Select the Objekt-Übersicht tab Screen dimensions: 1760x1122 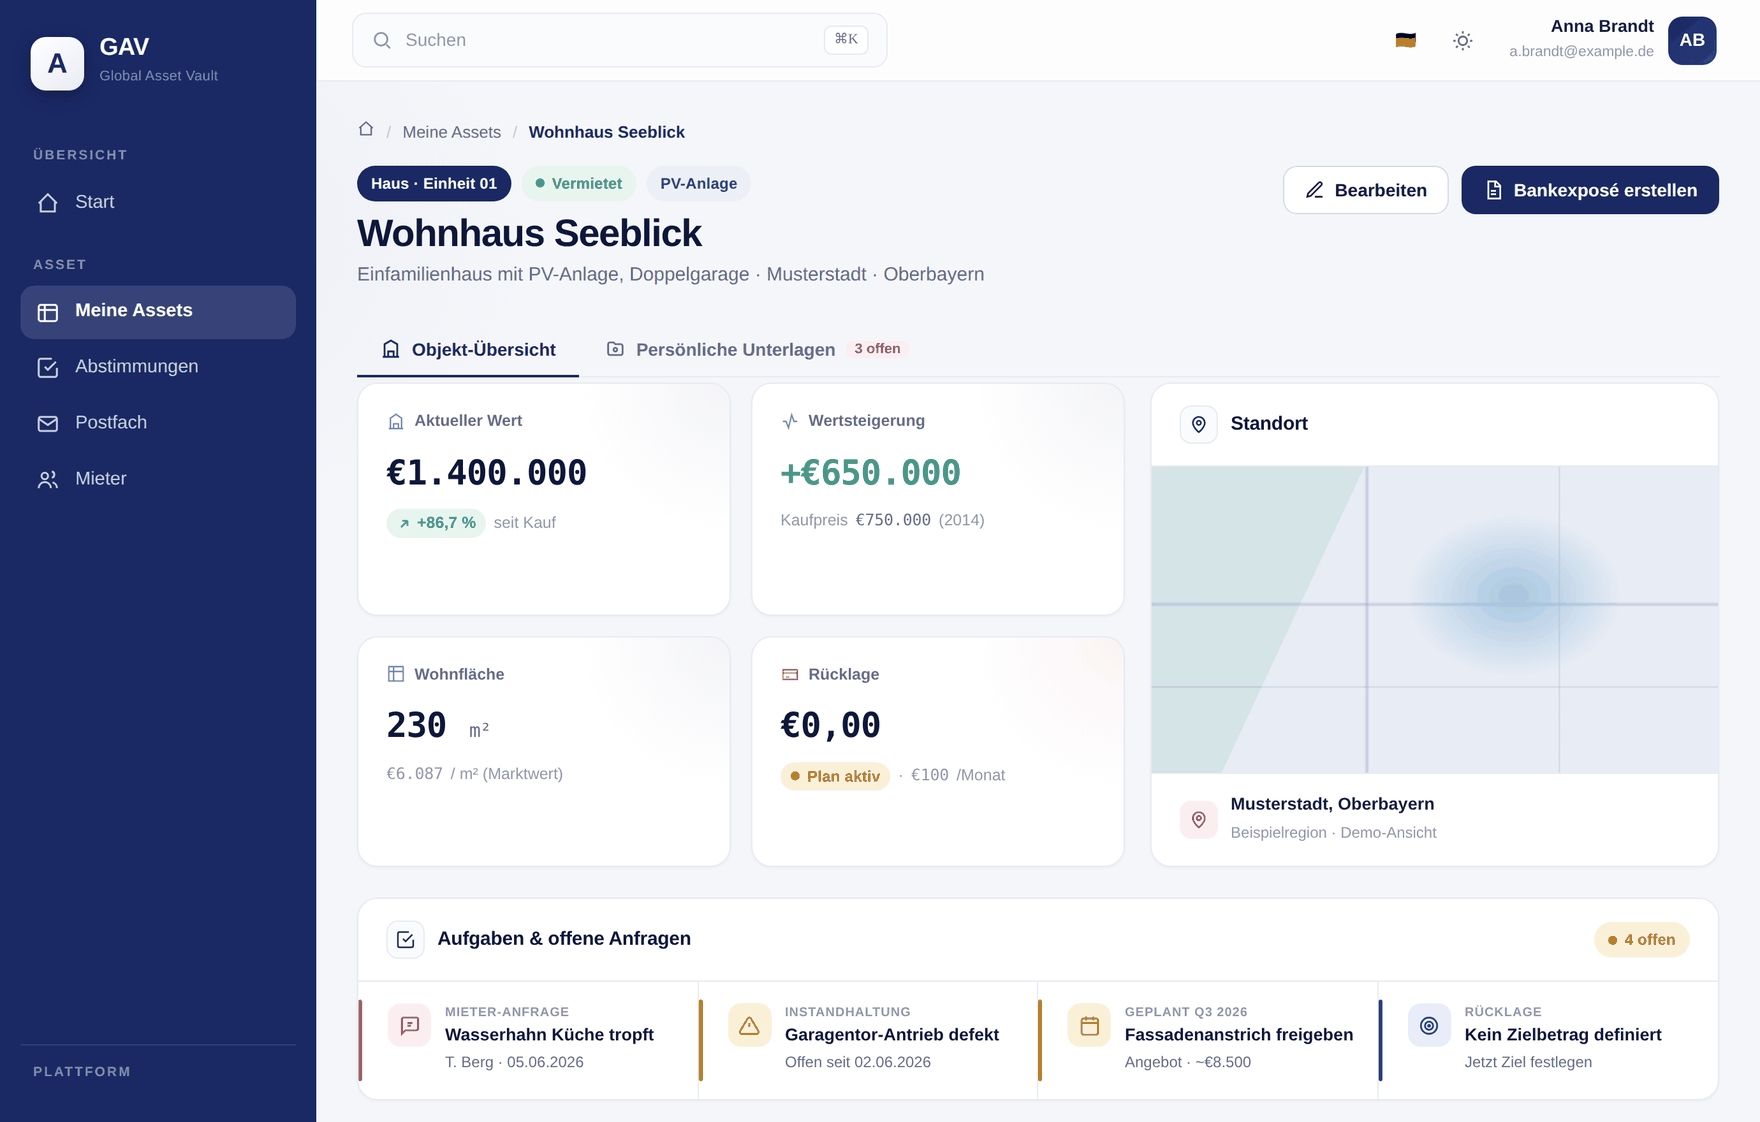[468, 349]
